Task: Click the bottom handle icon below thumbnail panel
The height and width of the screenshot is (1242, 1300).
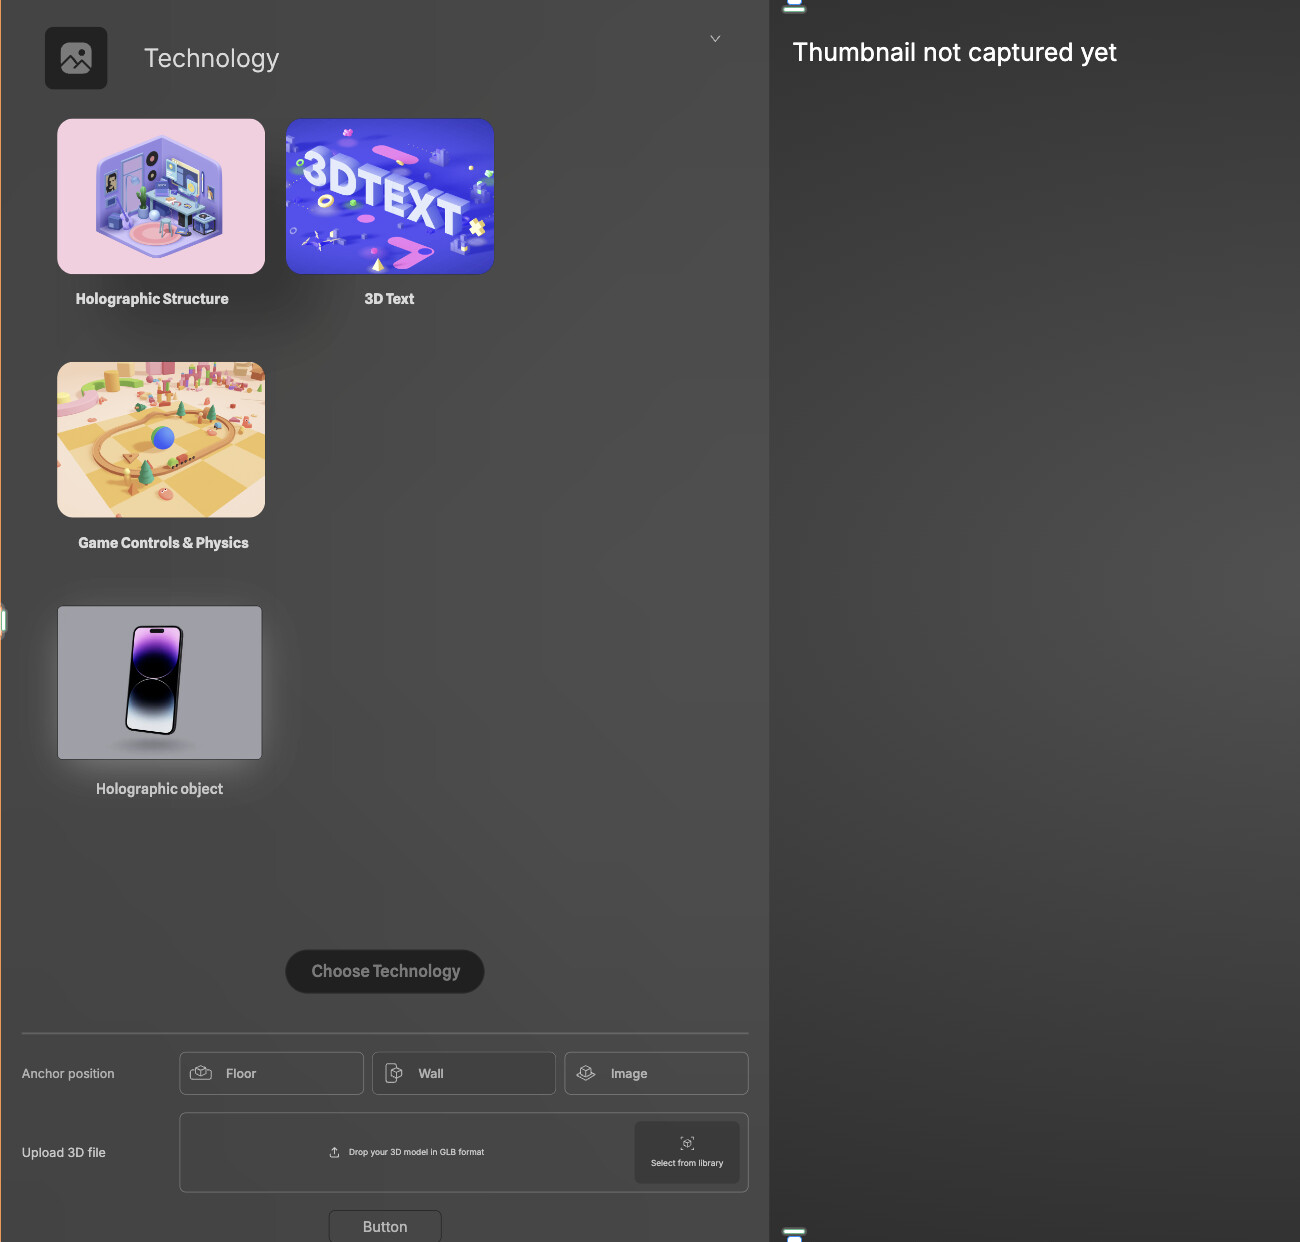Action: coord(794,1235)
